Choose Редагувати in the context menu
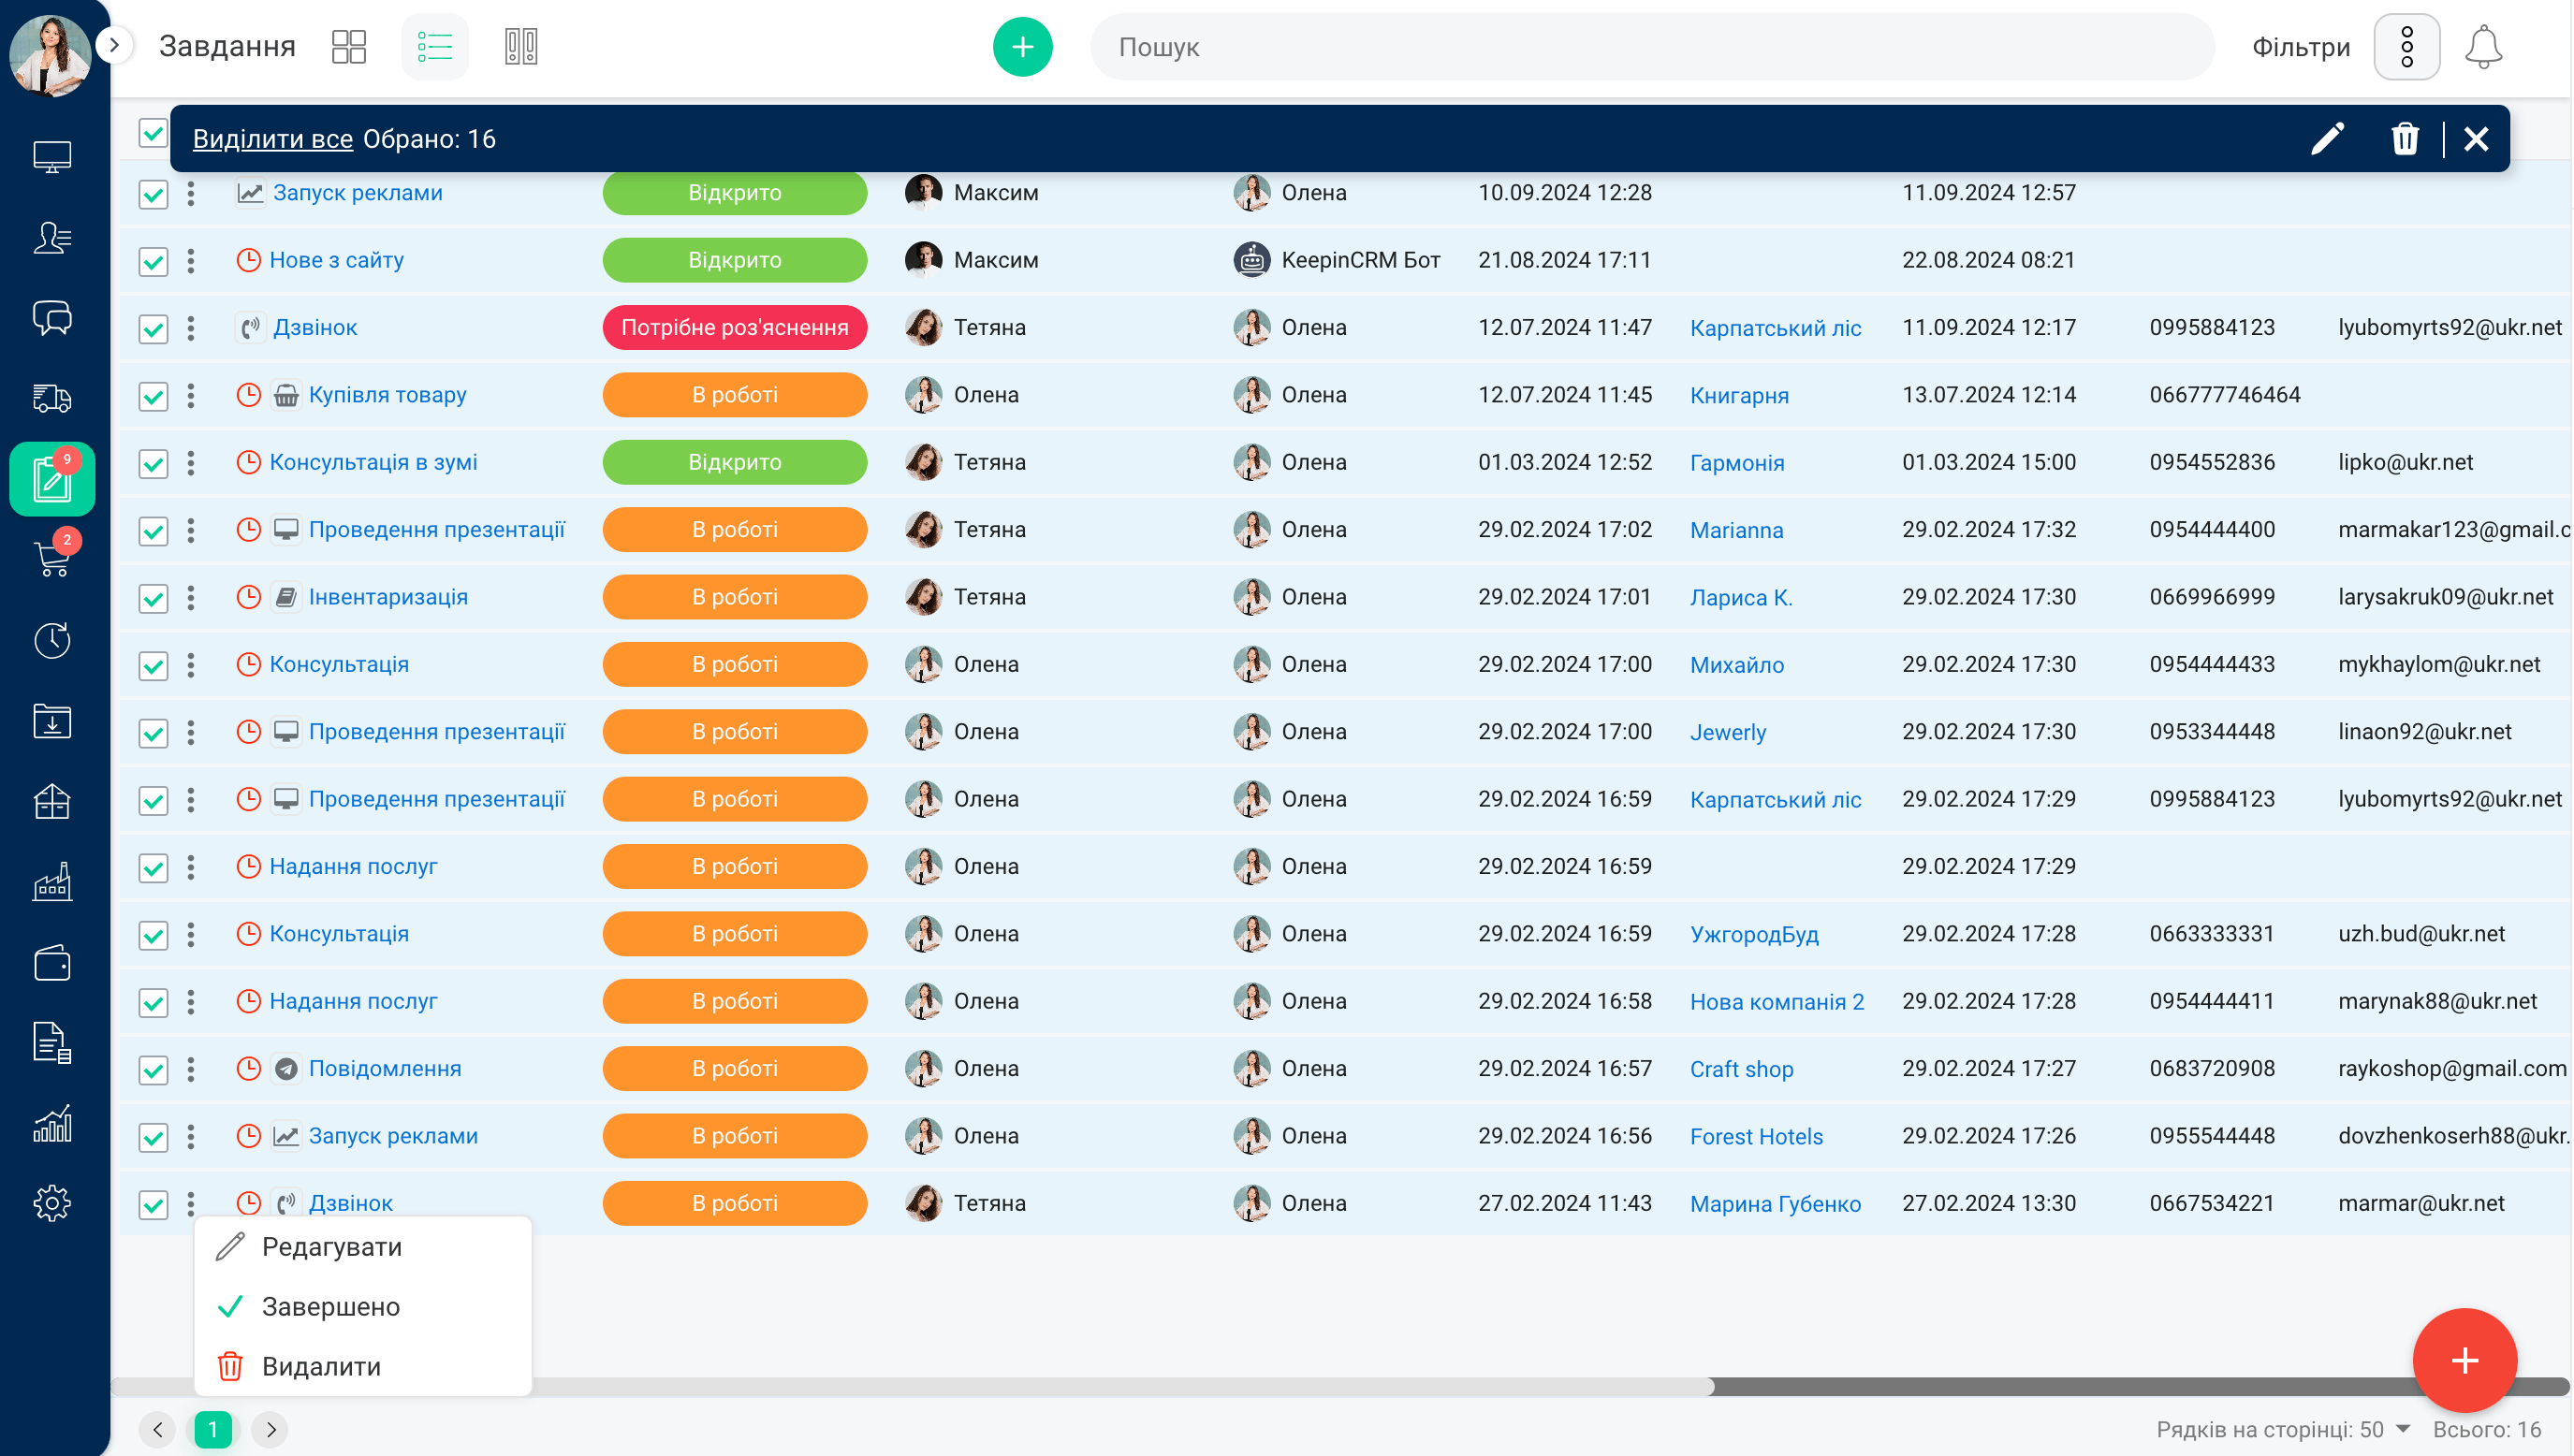 point(362,1247)
